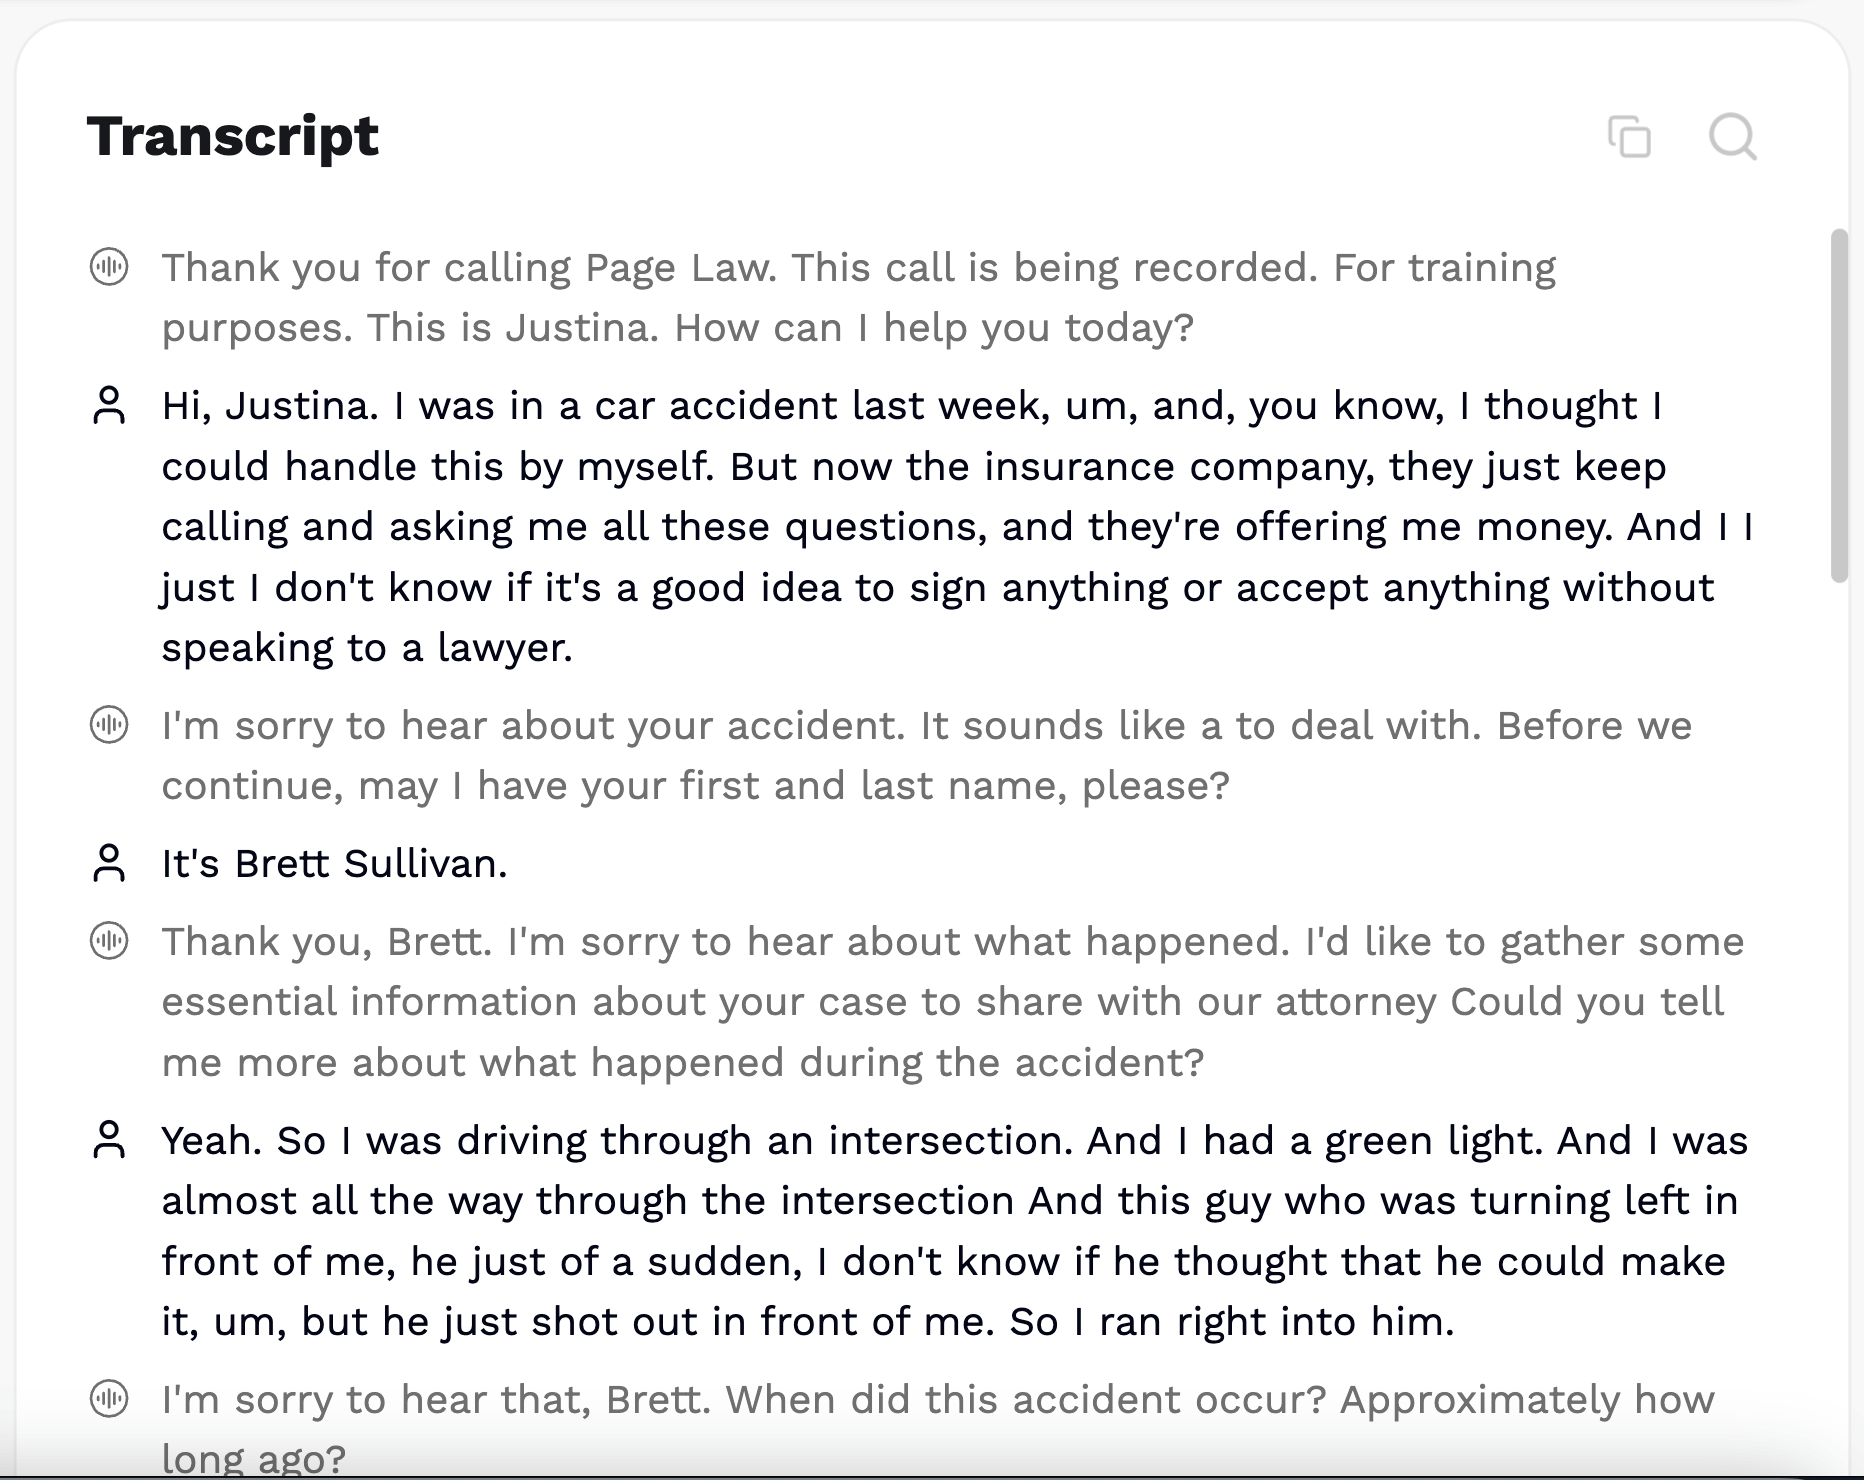Click agent waveform icon beside 'Thank you, Brett'

coord(109,941)
